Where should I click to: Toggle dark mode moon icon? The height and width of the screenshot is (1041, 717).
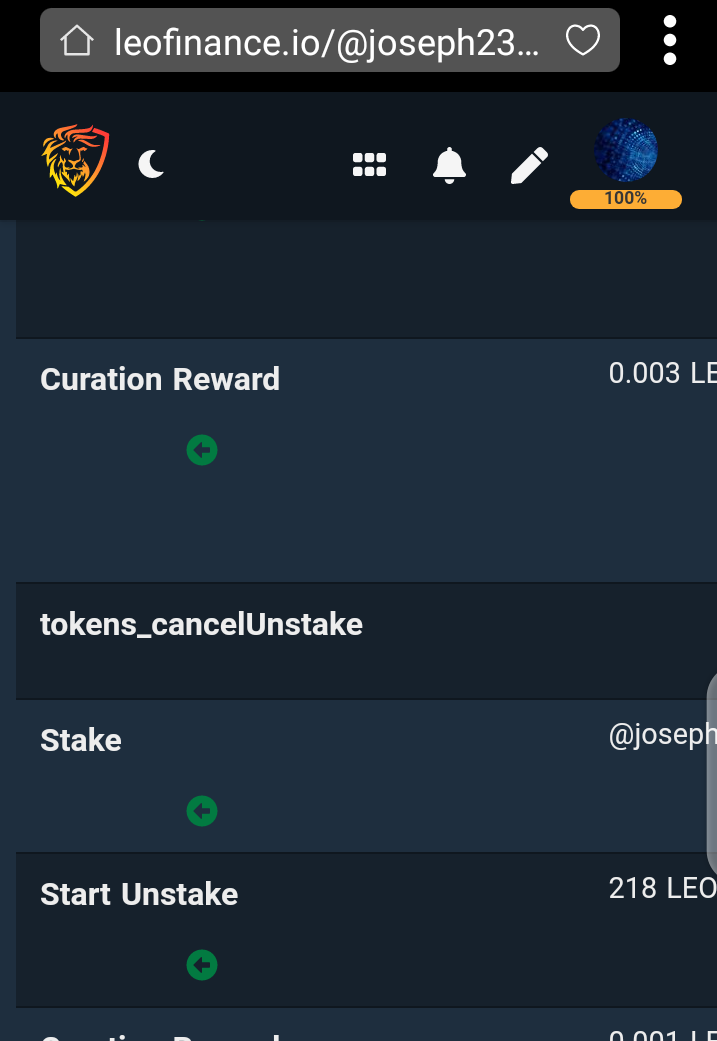(151, 162)
